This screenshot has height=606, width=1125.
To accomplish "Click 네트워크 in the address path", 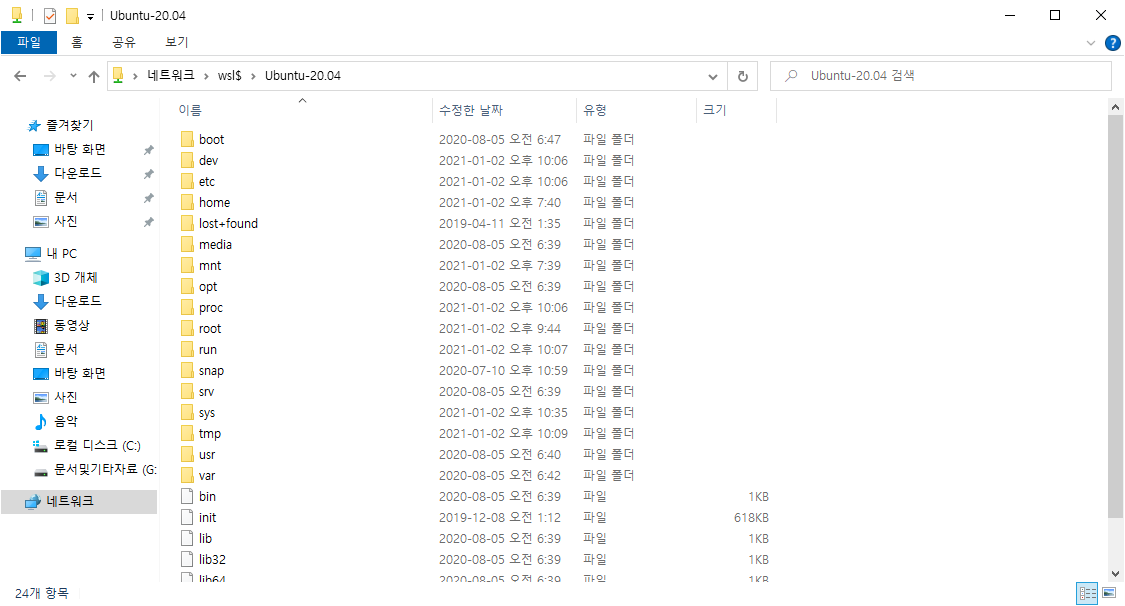I will pos(171,75).
